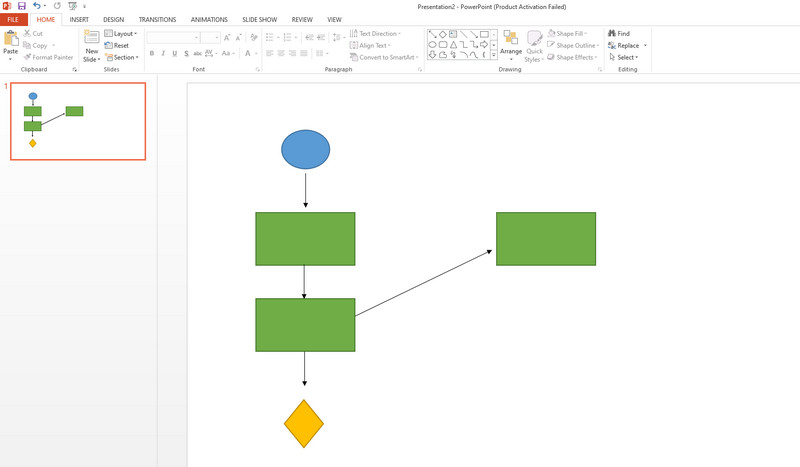Image resolution: width=800 pixels, height=467 pixels.
Task: Click Decrease Font Size icon
Action: coord(239,37)
